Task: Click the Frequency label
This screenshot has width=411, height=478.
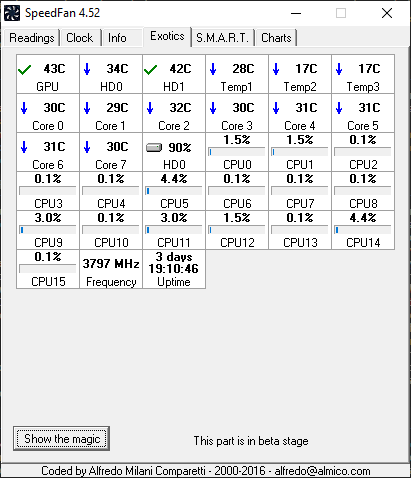Action: coord(111,282)
